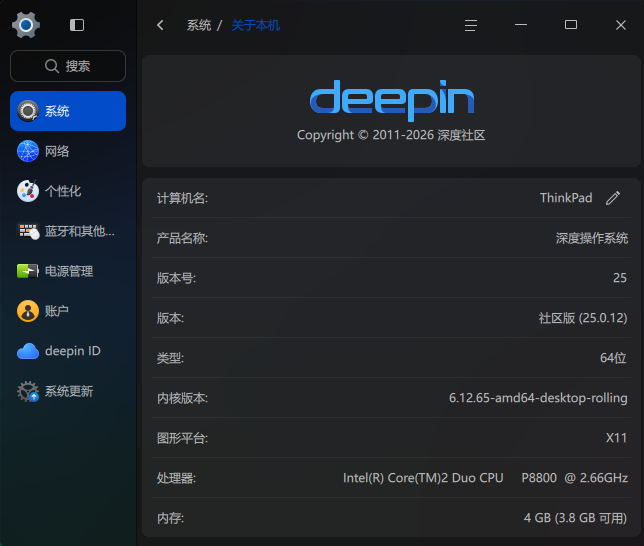Viewport: 644px width, 546px height.
Task: Click the 类型: label
Action: pos(170,358)
